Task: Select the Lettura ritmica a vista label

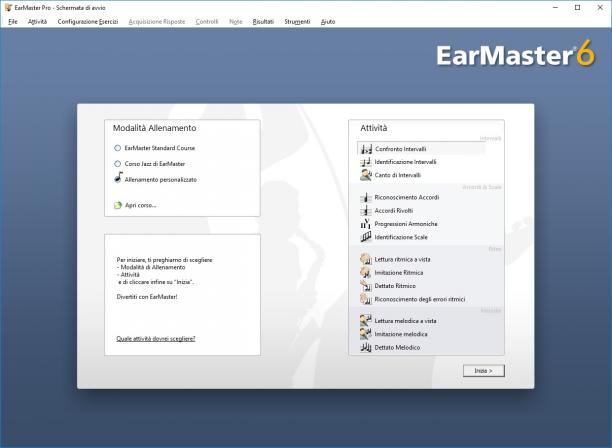Action: tap(402, 259)
